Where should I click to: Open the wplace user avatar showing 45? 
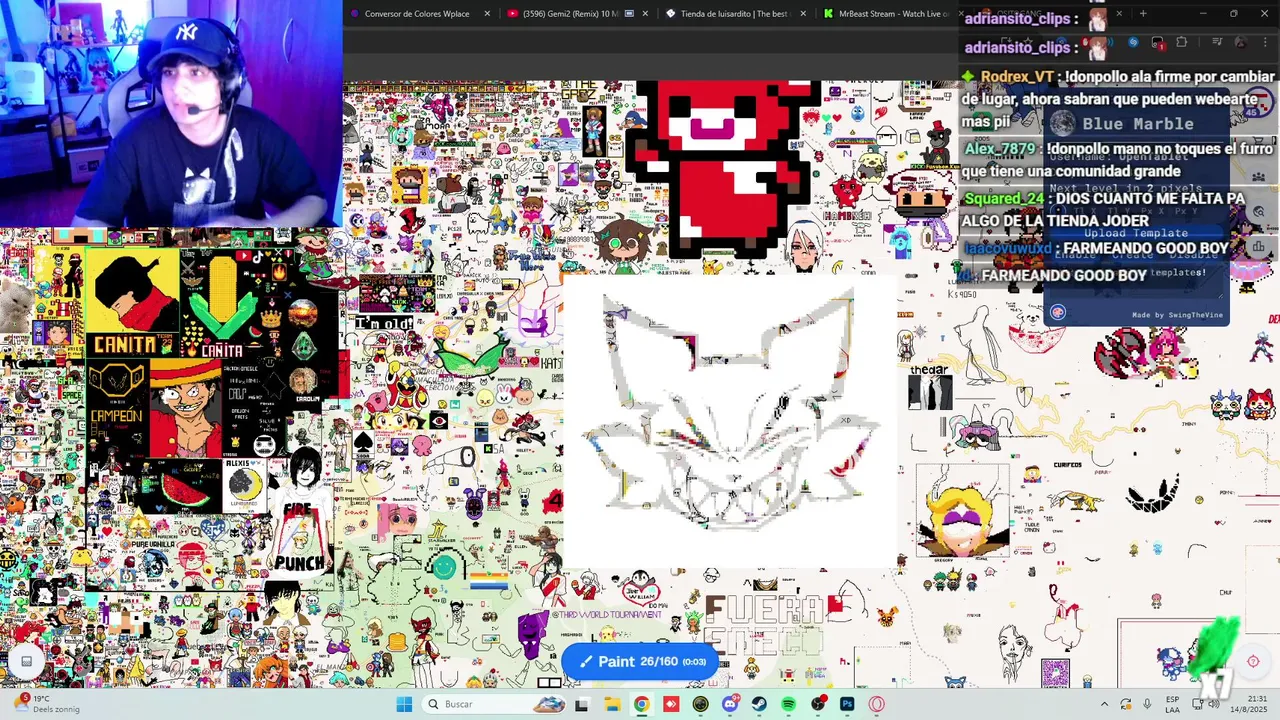click(x=1259, y=103)
